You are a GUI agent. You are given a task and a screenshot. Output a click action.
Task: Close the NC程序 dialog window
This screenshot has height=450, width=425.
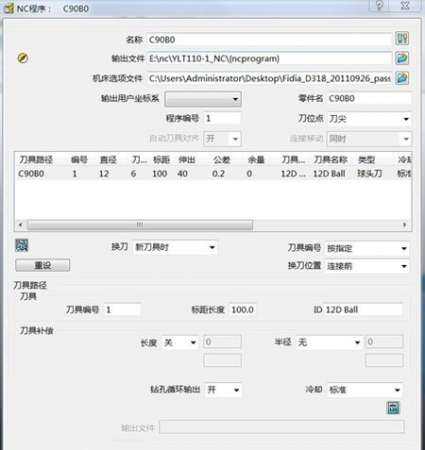(x=405, y=5)
